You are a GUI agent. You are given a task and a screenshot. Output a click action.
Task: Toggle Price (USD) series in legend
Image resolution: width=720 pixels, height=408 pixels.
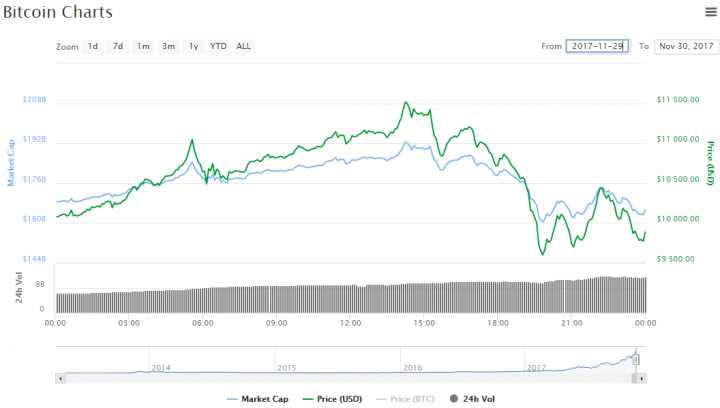pyautogui.click(x=332, y=399)
